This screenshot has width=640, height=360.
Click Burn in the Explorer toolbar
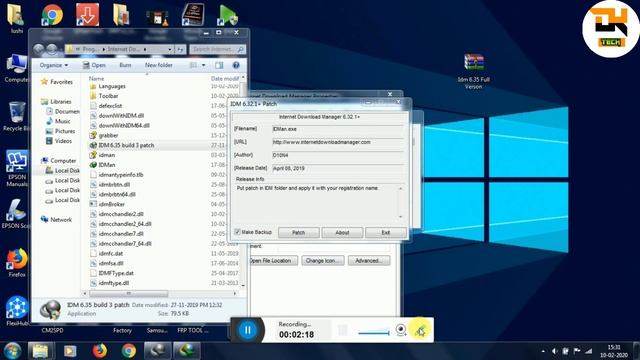tap(125, 65)
